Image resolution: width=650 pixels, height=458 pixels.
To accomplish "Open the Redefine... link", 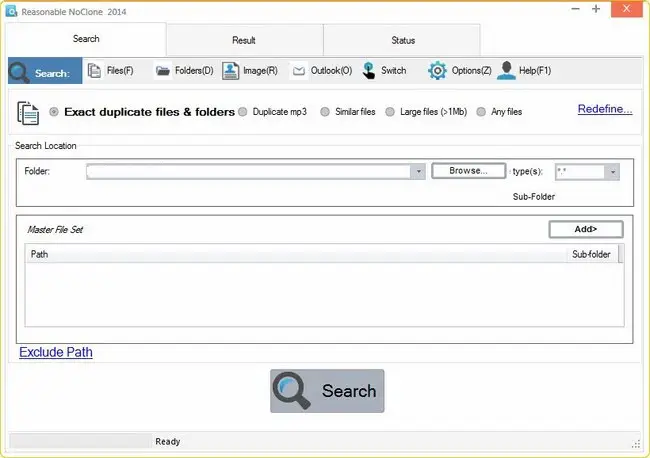I will (x=605, y=109).
